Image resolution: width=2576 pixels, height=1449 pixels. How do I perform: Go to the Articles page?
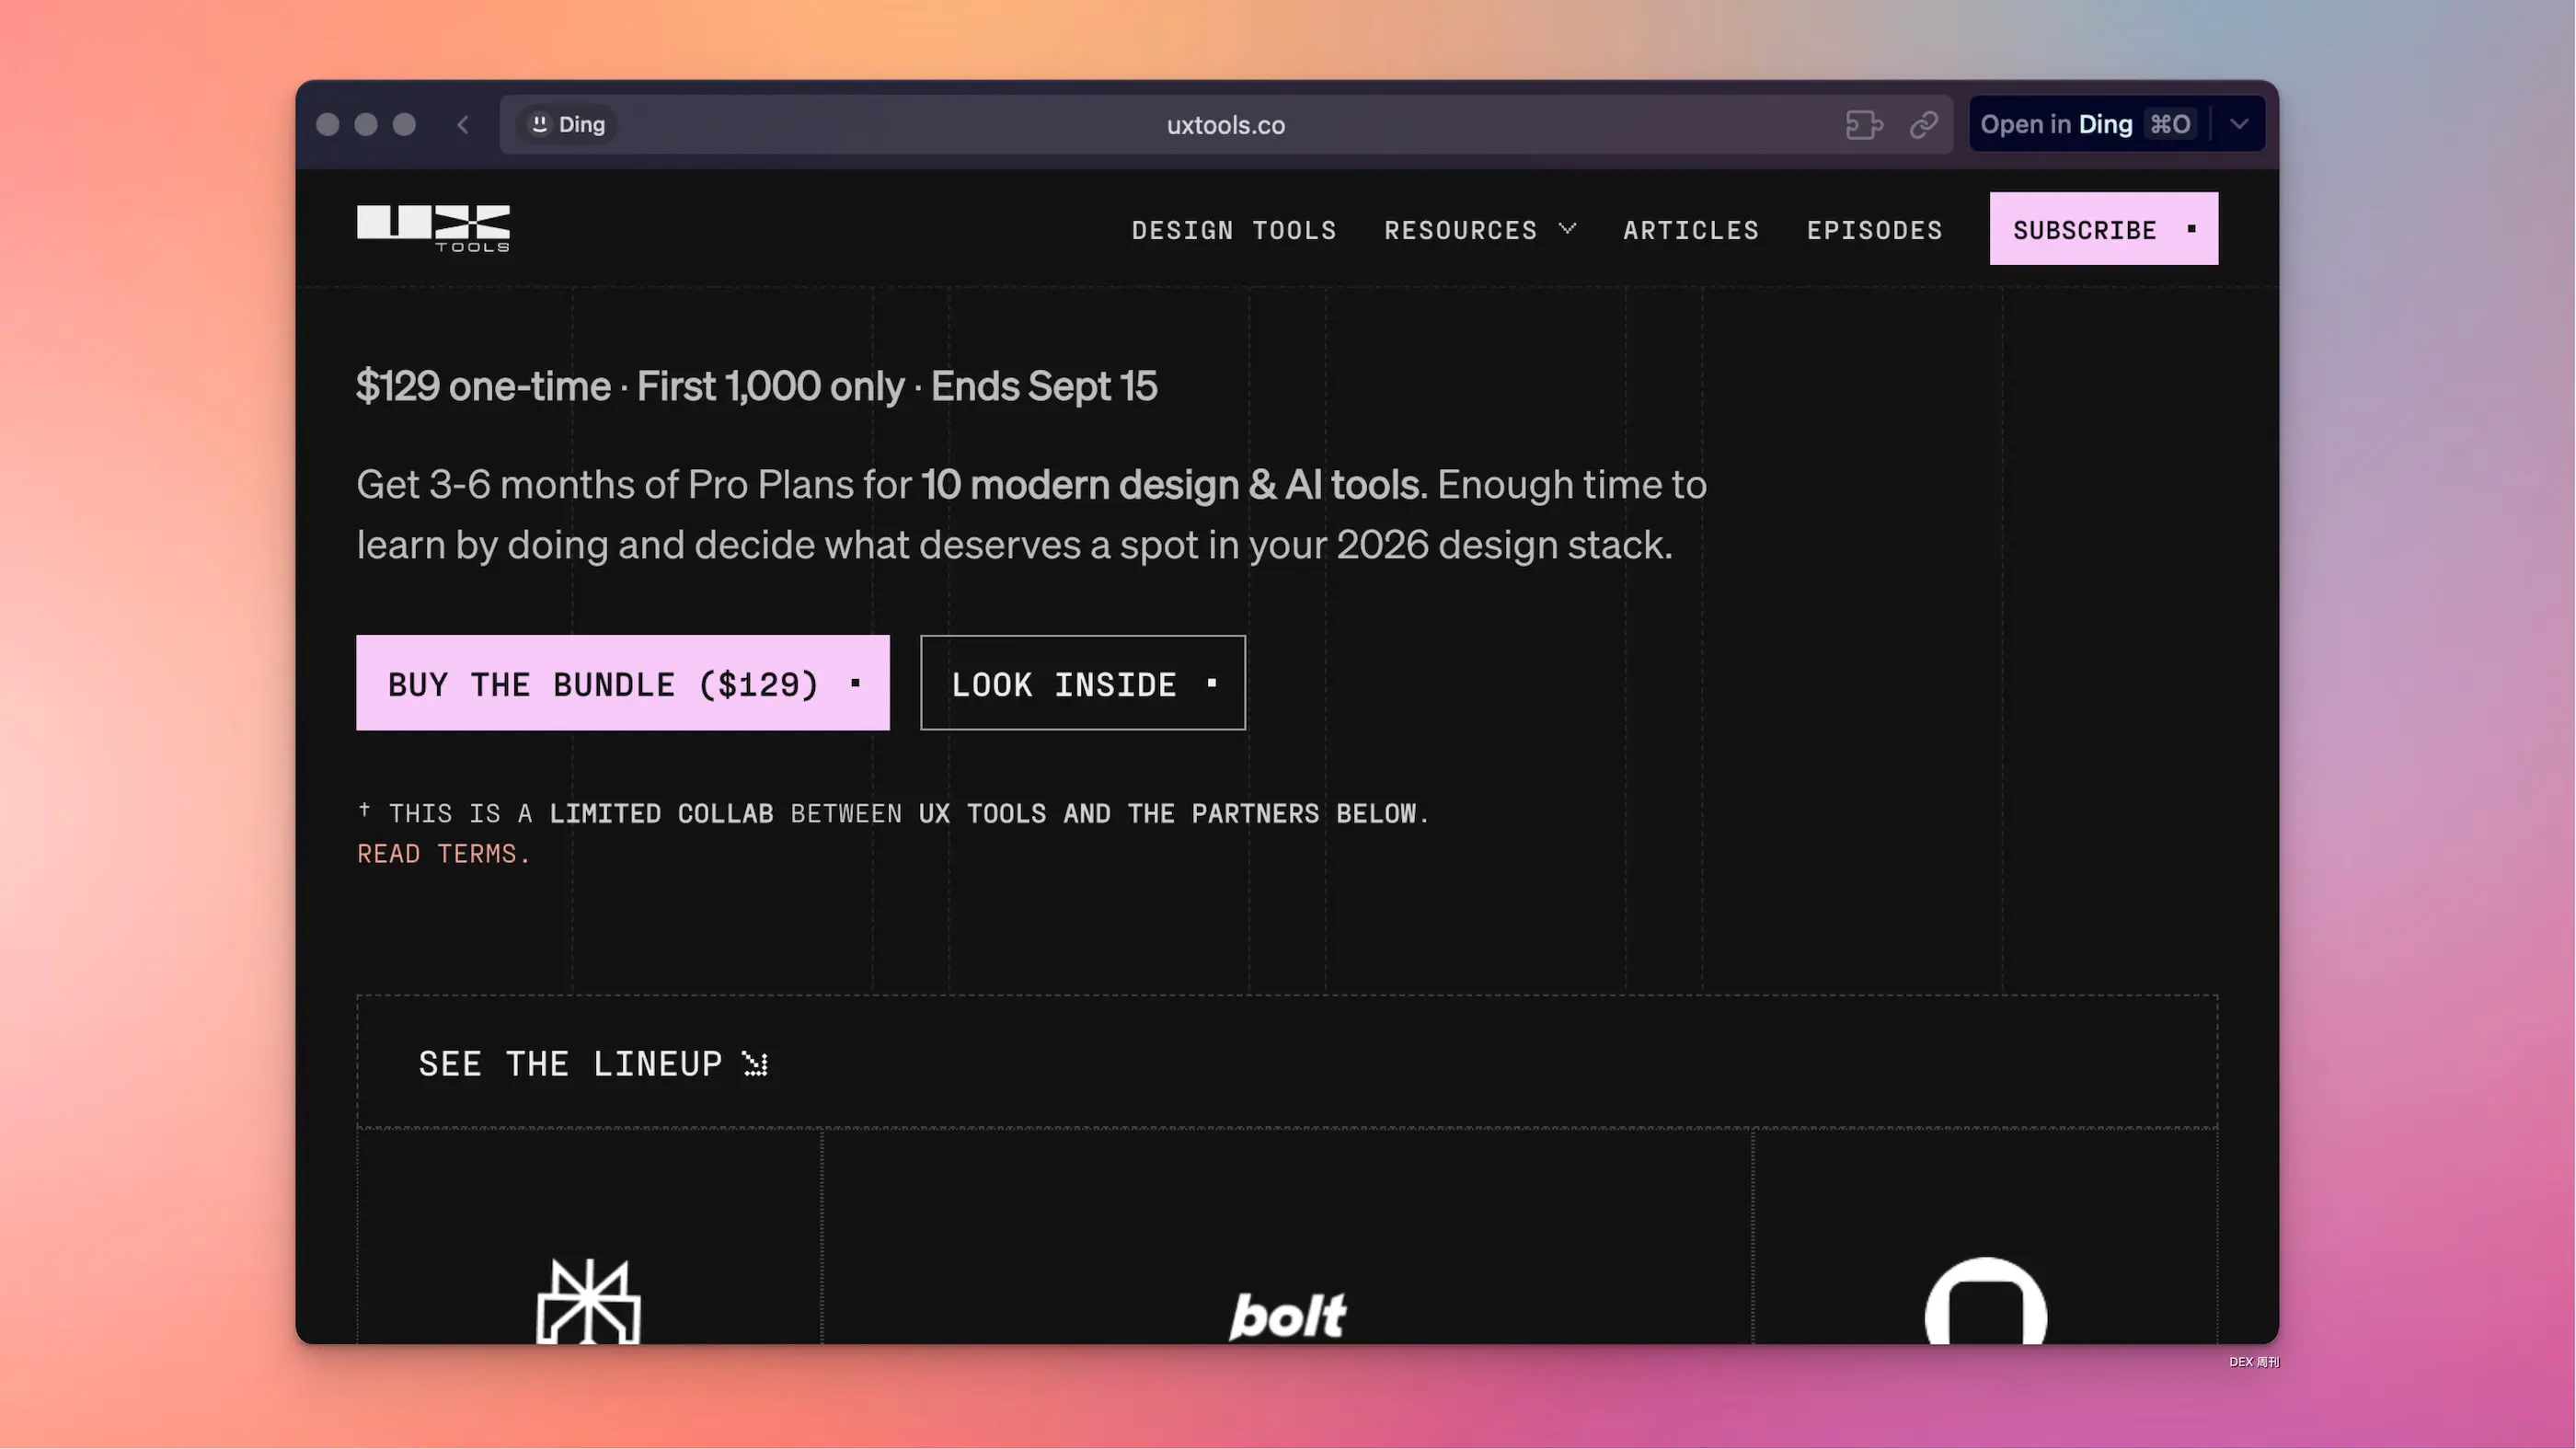click(1690, 230)
